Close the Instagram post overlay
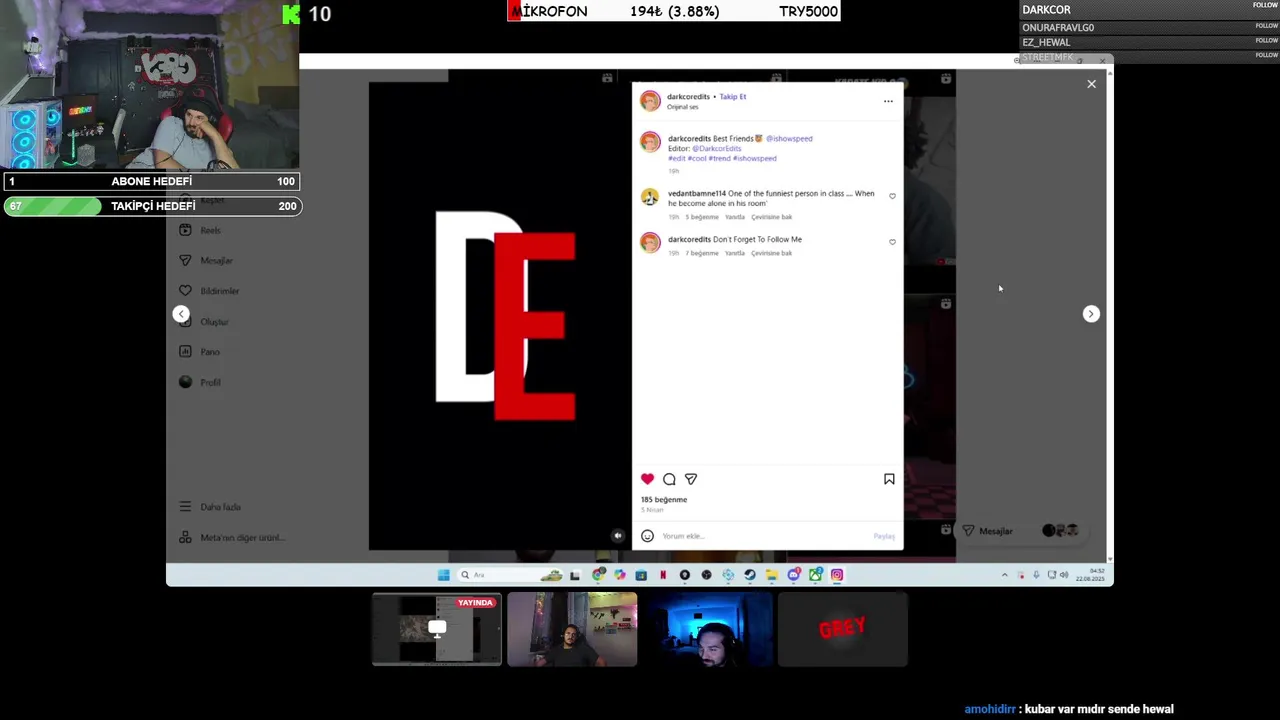 pyautogui.click(x=1091, y=84)
